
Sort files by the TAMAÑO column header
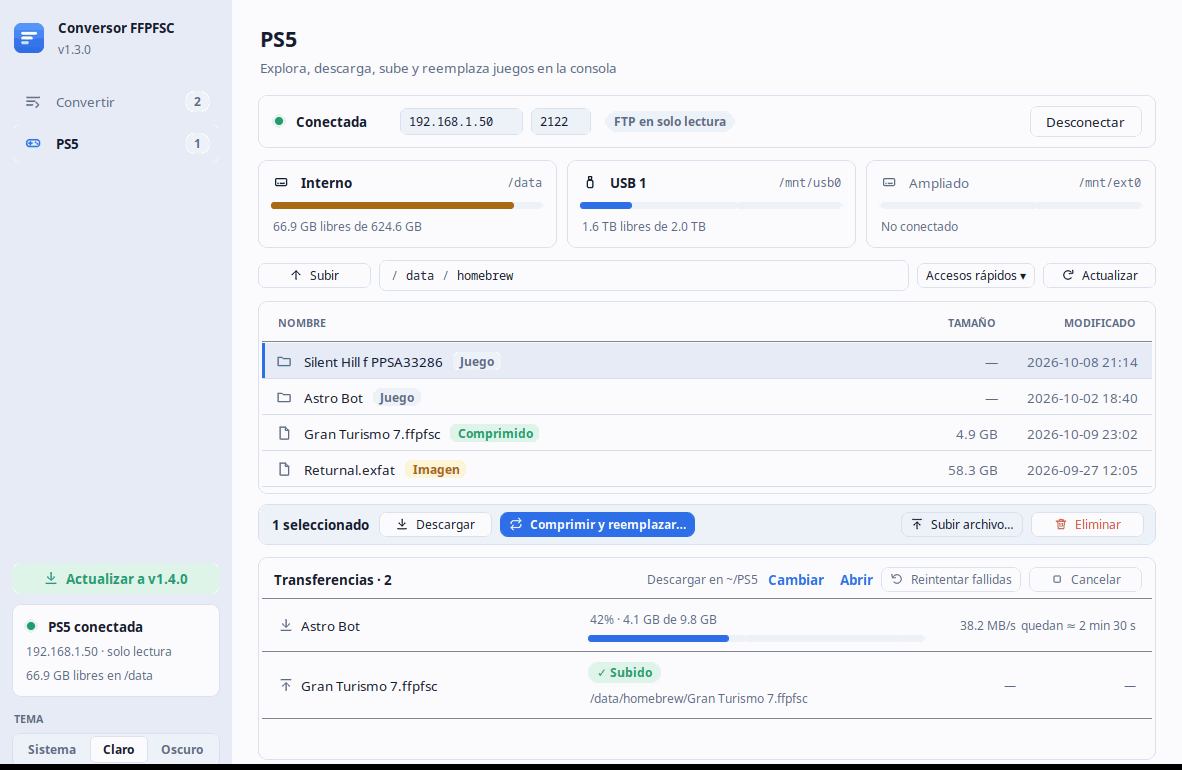coord(971,323)
